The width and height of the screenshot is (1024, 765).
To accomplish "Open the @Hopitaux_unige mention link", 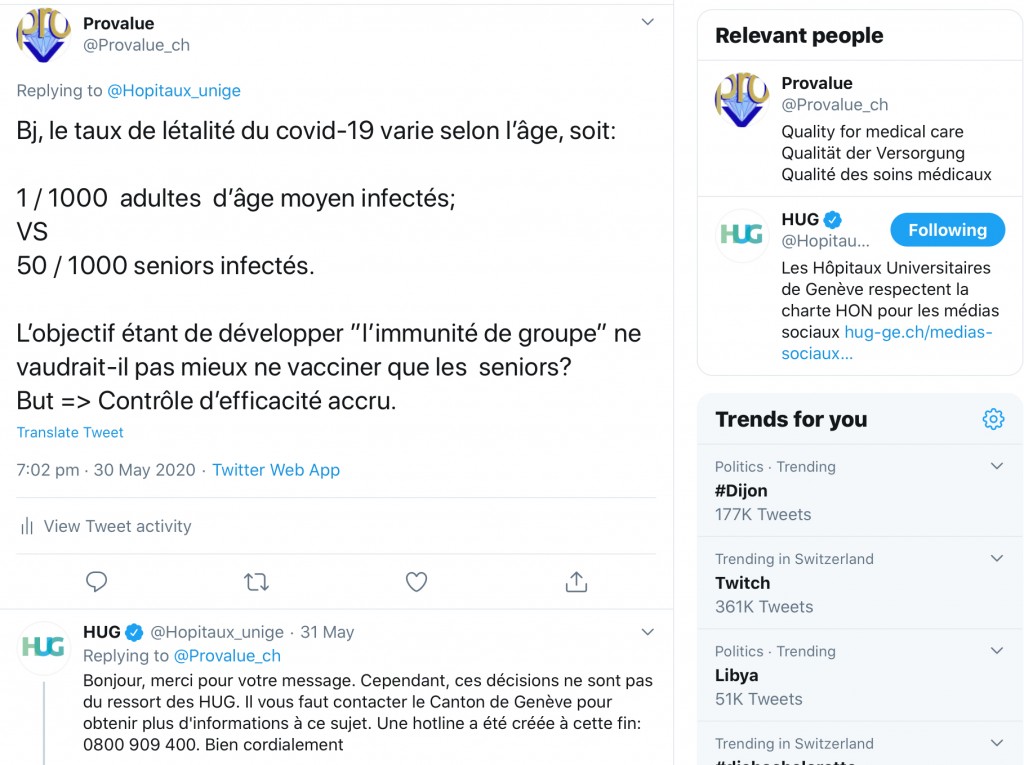I will [x=174, y=90].
